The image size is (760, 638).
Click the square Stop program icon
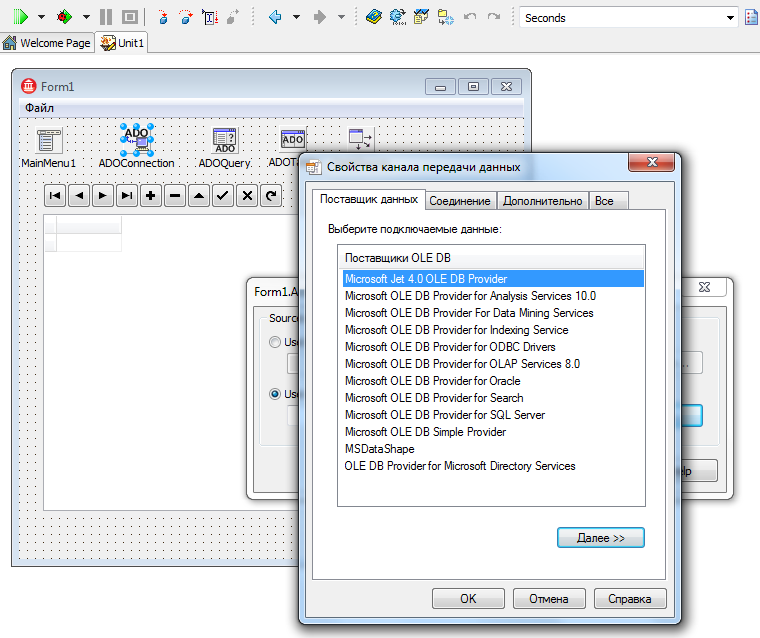tap(129, 17)
